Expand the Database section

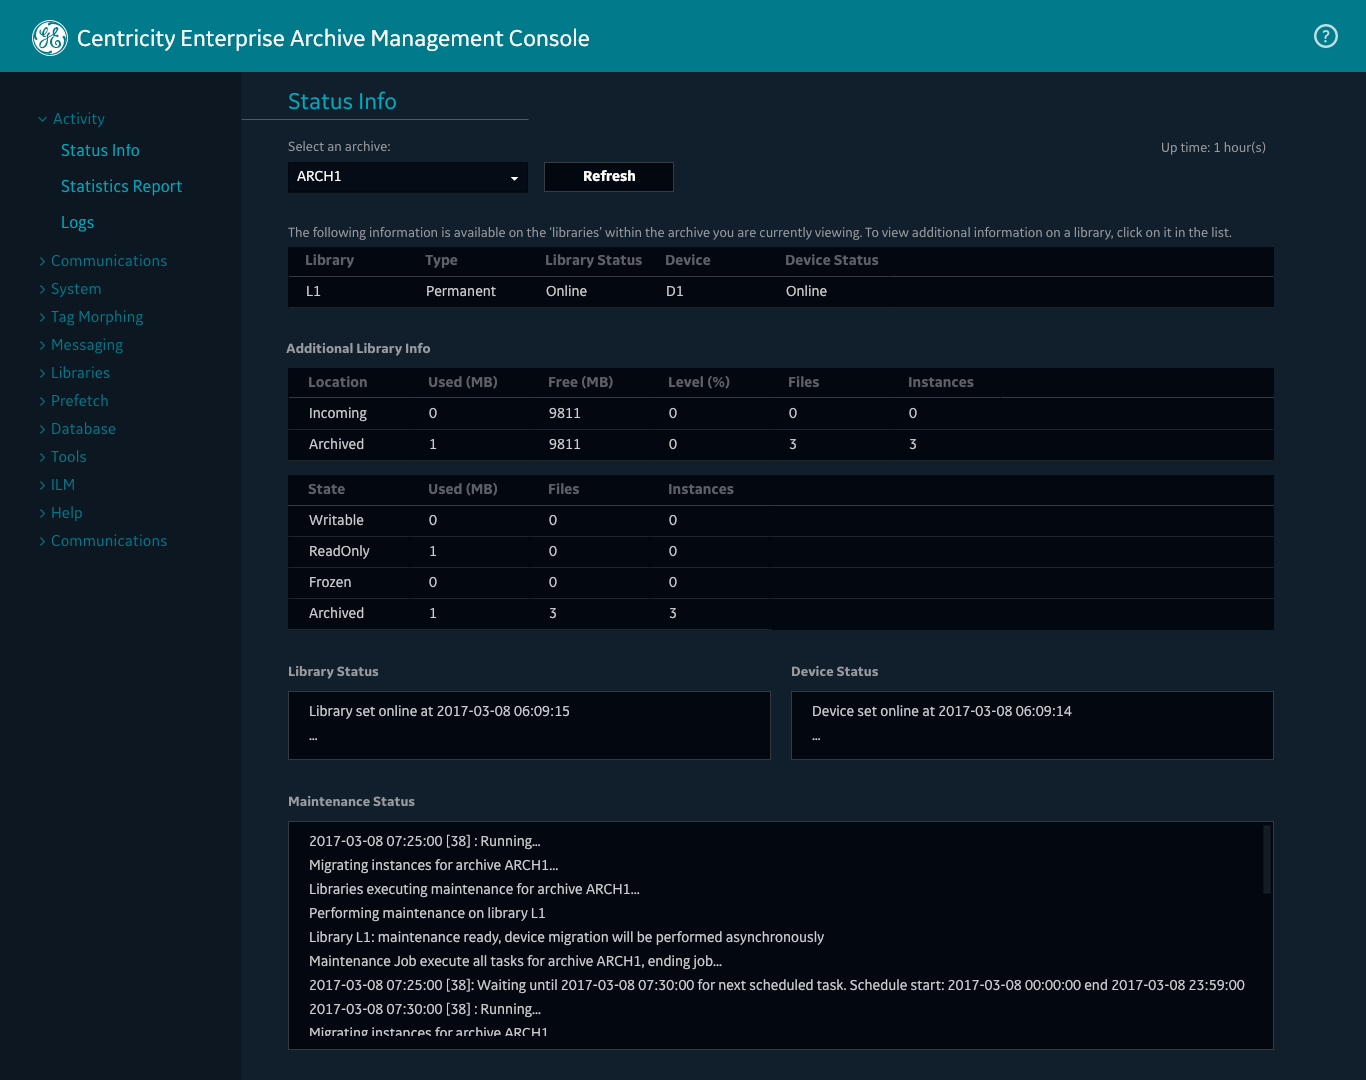pyautogui.click(x=77, y=429)
